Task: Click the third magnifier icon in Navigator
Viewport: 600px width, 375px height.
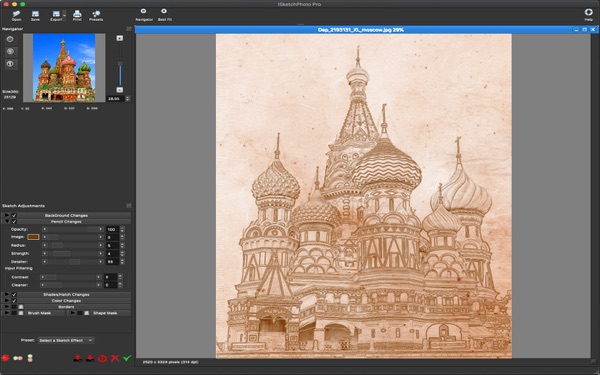Action: [x=10, y=64]
